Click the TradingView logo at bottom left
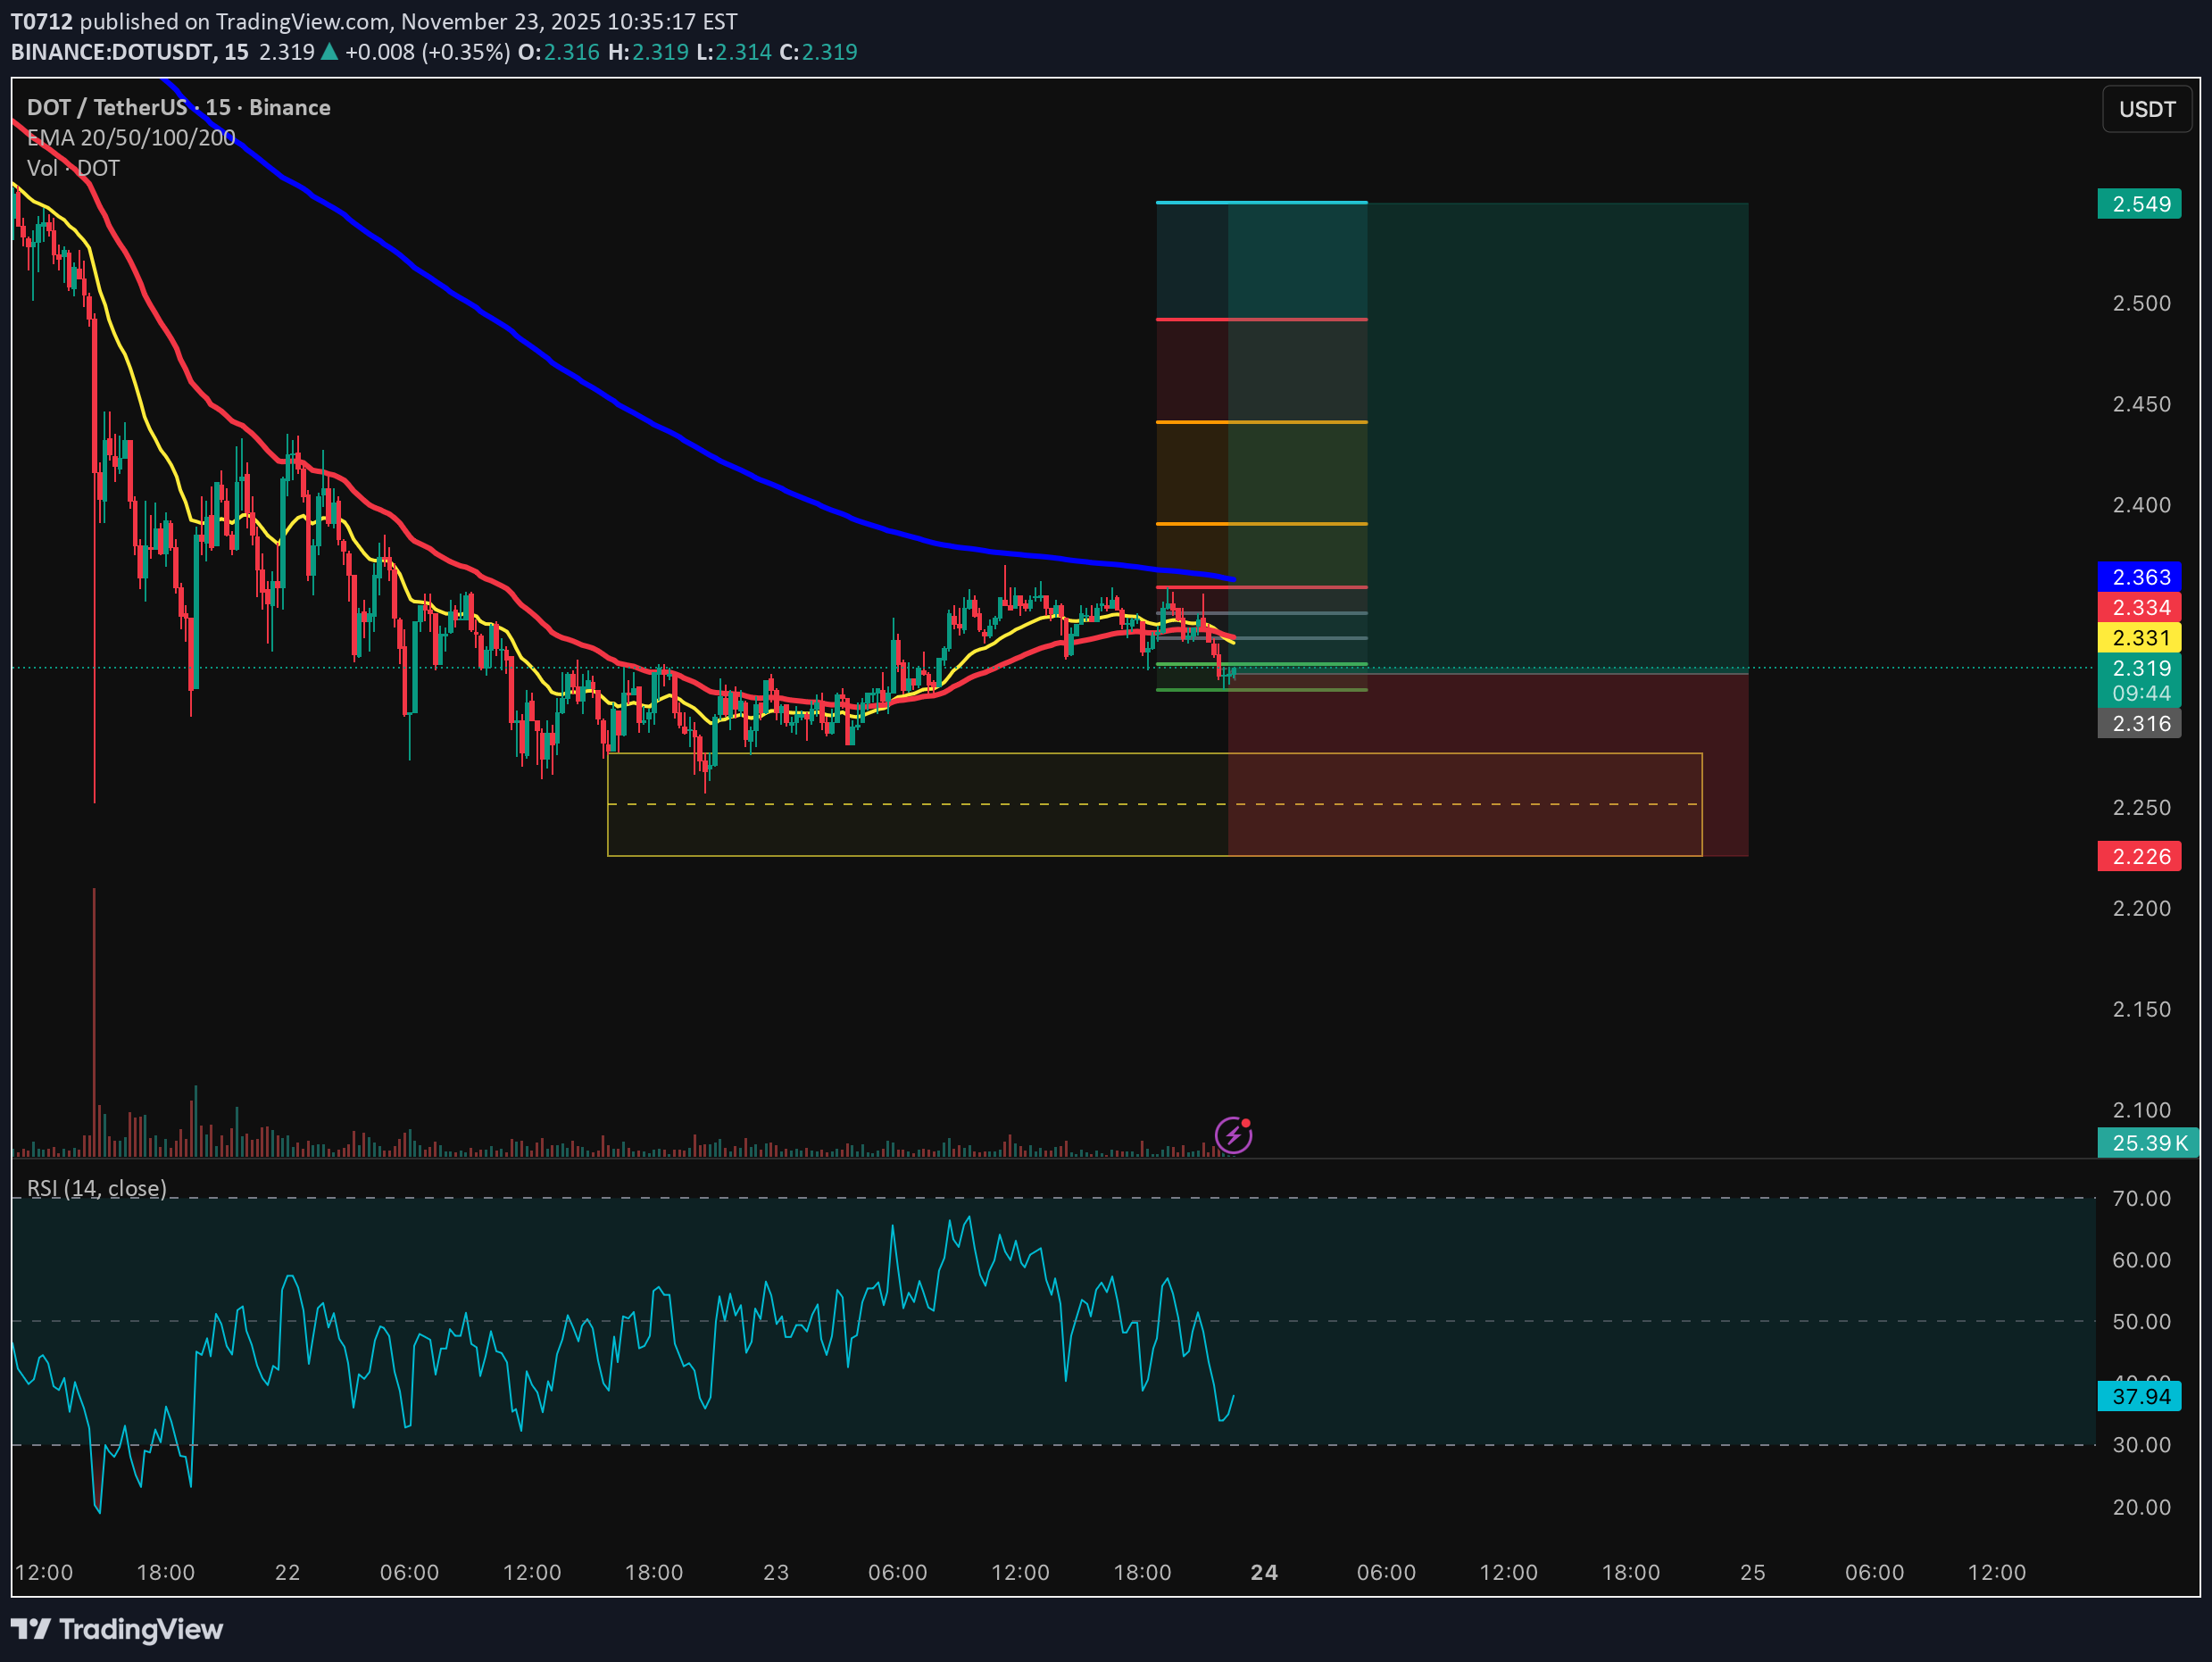2212x1662 pixels. [x=116, y=1629]
